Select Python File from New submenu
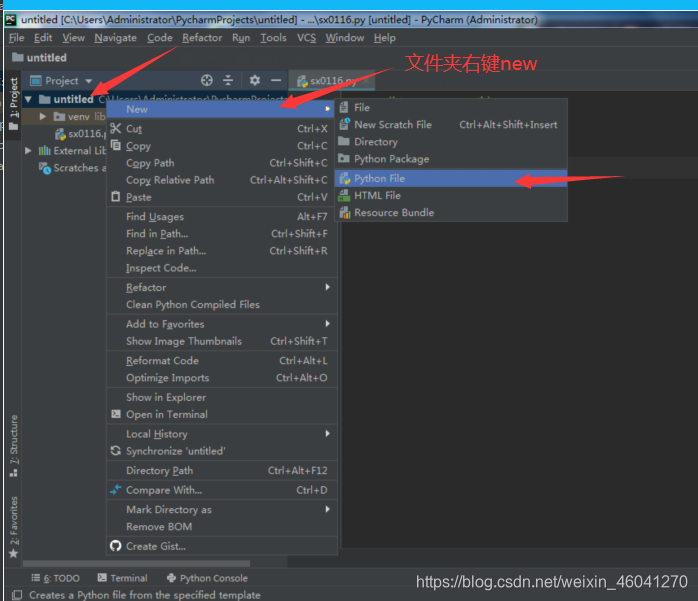This screenshot has height=601, width=698. 450,179
